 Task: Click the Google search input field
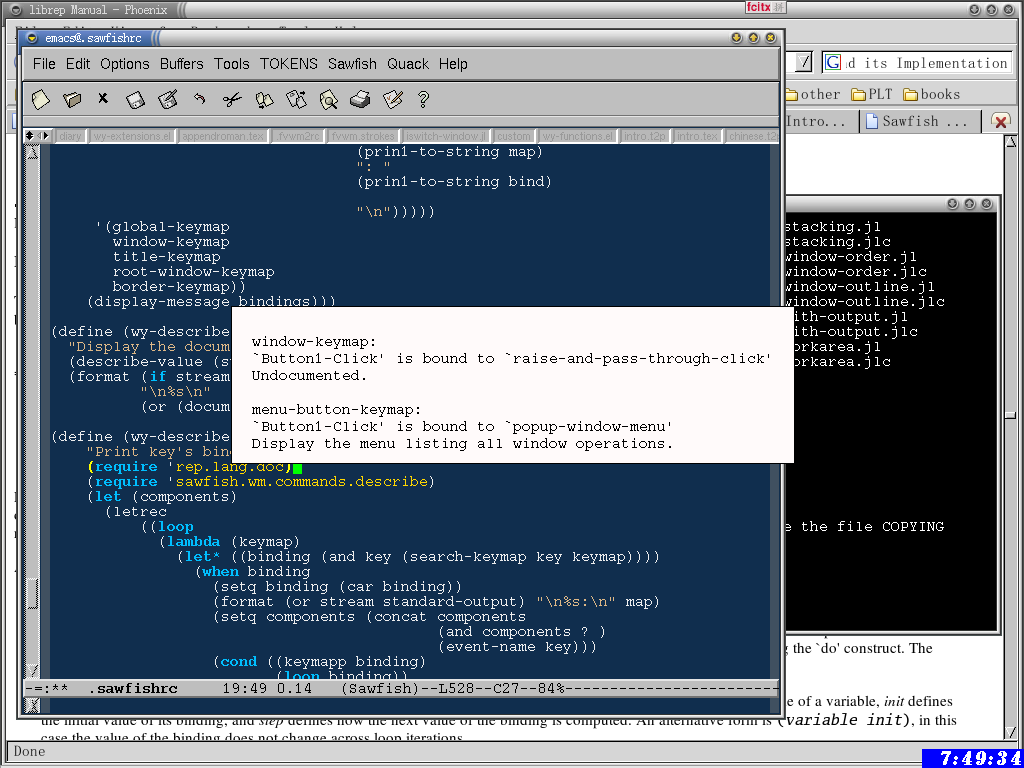[x=927, y=63]
